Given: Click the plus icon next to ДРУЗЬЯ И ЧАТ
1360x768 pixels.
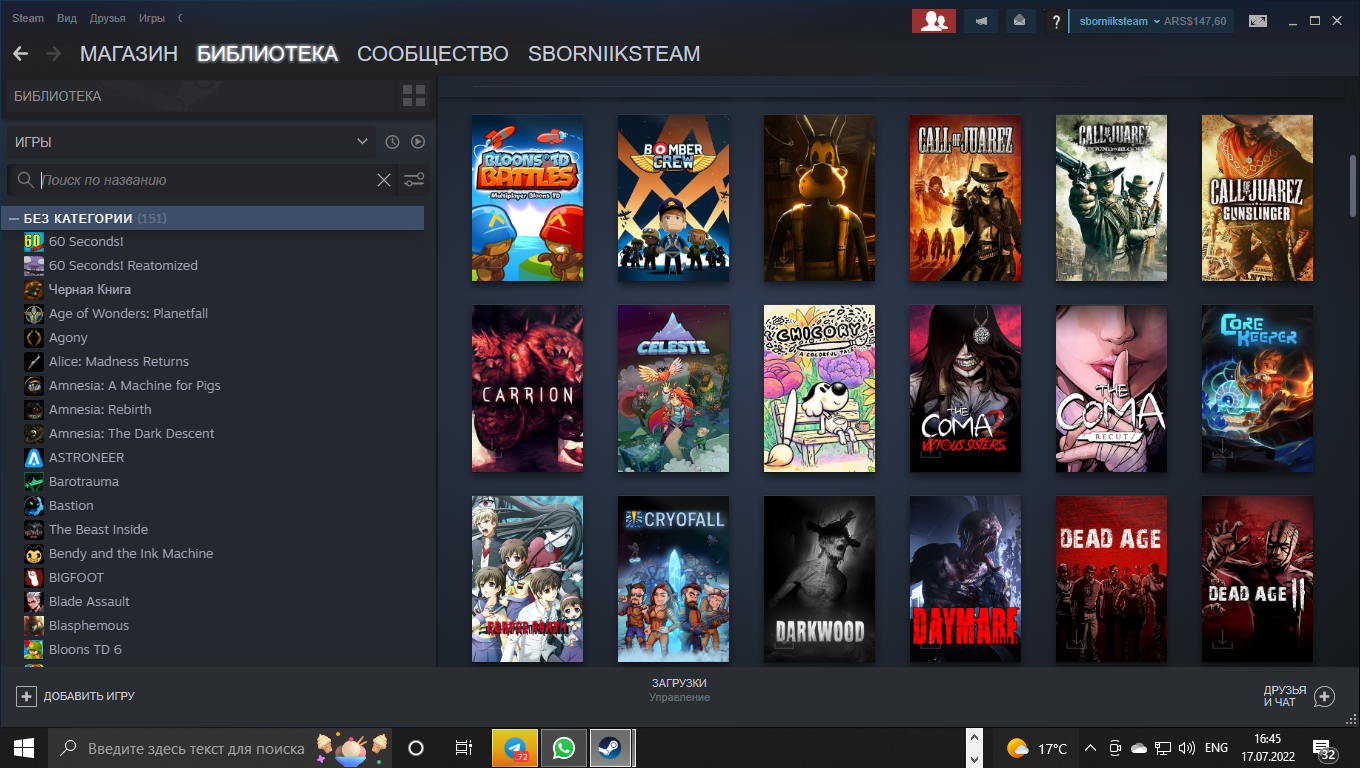Looking at the screenshot, I should click(x=1324, y=696).
